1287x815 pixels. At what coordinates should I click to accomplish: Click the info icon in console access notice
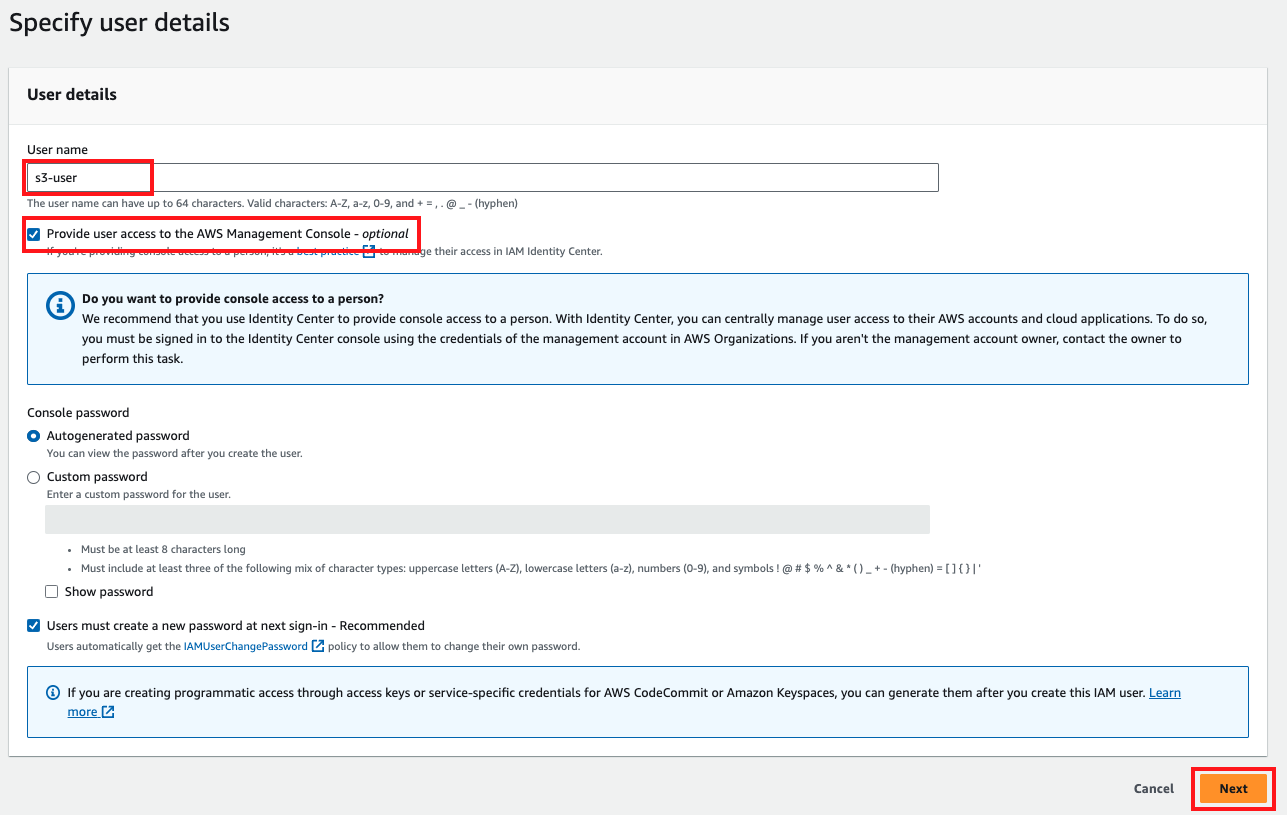click(x=61, y=307)
